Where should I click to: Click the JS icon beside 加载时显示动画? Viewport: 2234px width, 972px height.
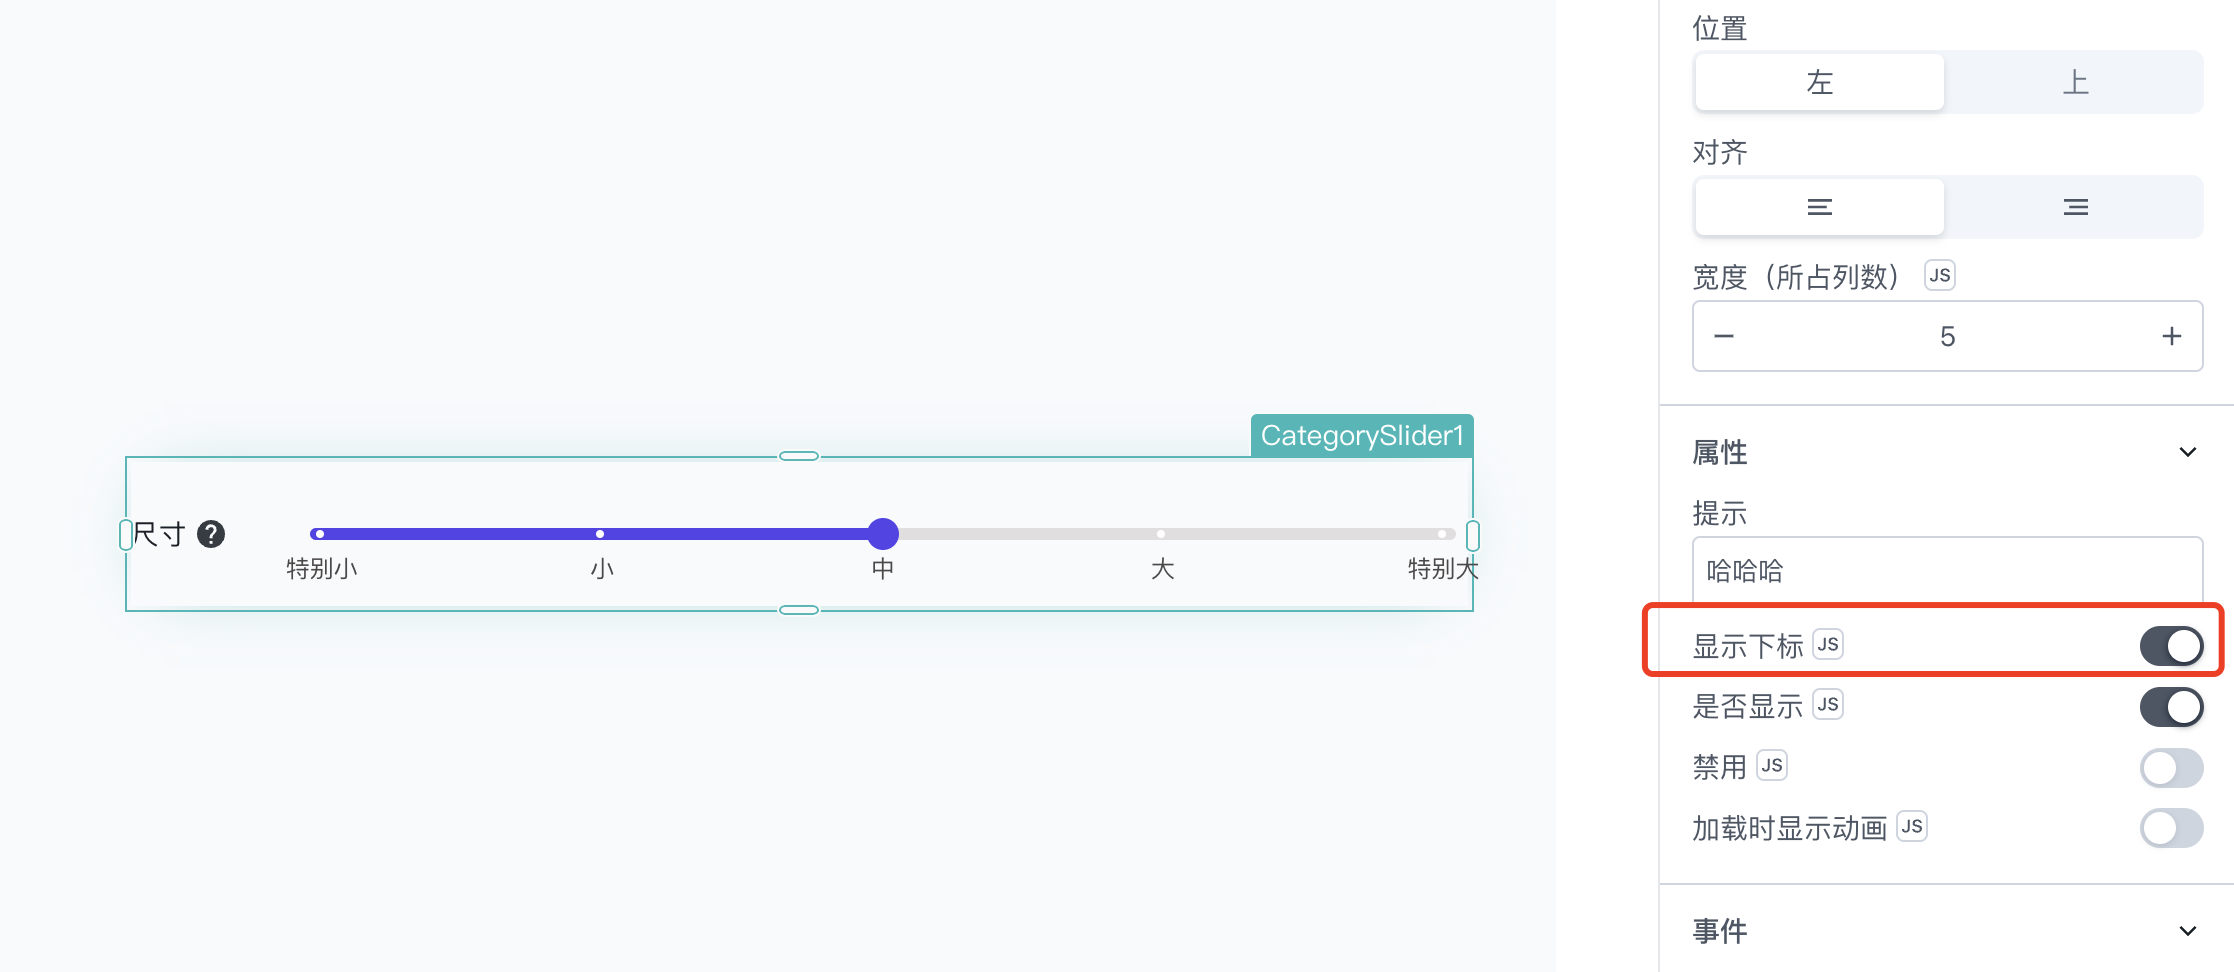point(1912,827)
